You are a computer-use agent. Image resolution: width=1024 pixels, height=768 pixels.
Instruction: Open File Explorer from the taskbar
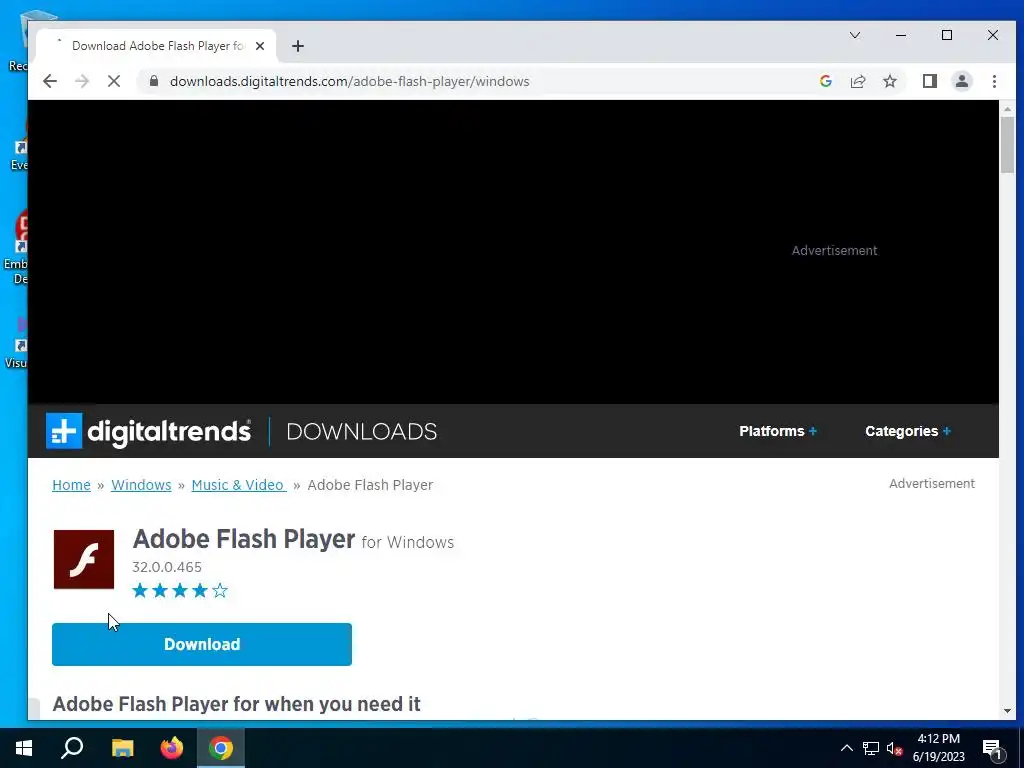[x=122, y=748]
